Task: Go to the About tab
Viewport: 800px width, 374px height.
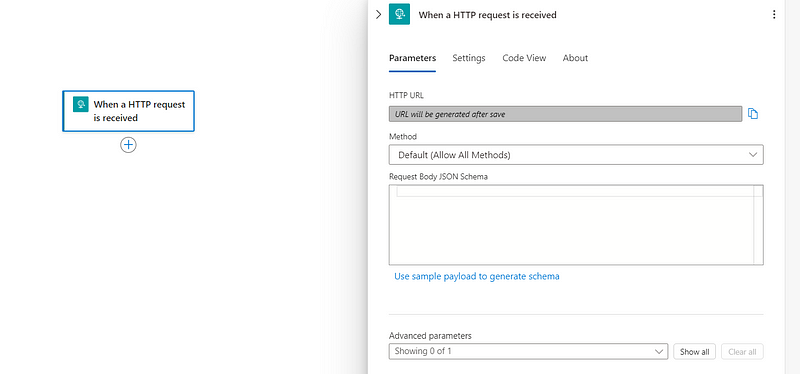Action: pyautogui.click(x=575, y=58)
